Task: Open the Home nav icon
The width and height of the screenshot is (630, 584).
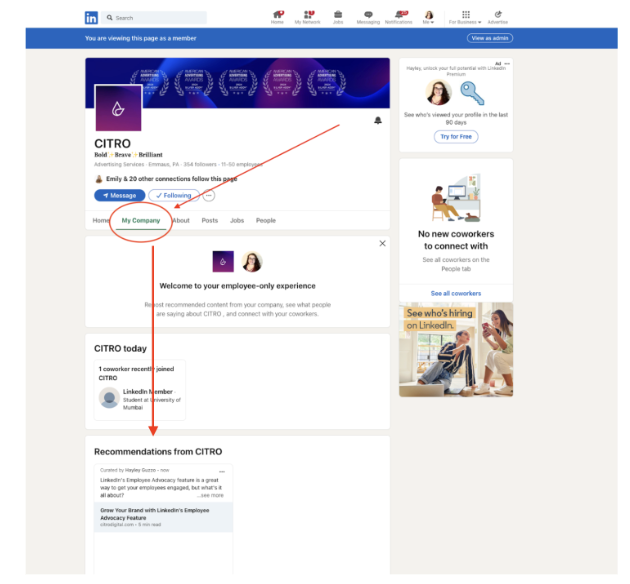Action: coord(277,17)
